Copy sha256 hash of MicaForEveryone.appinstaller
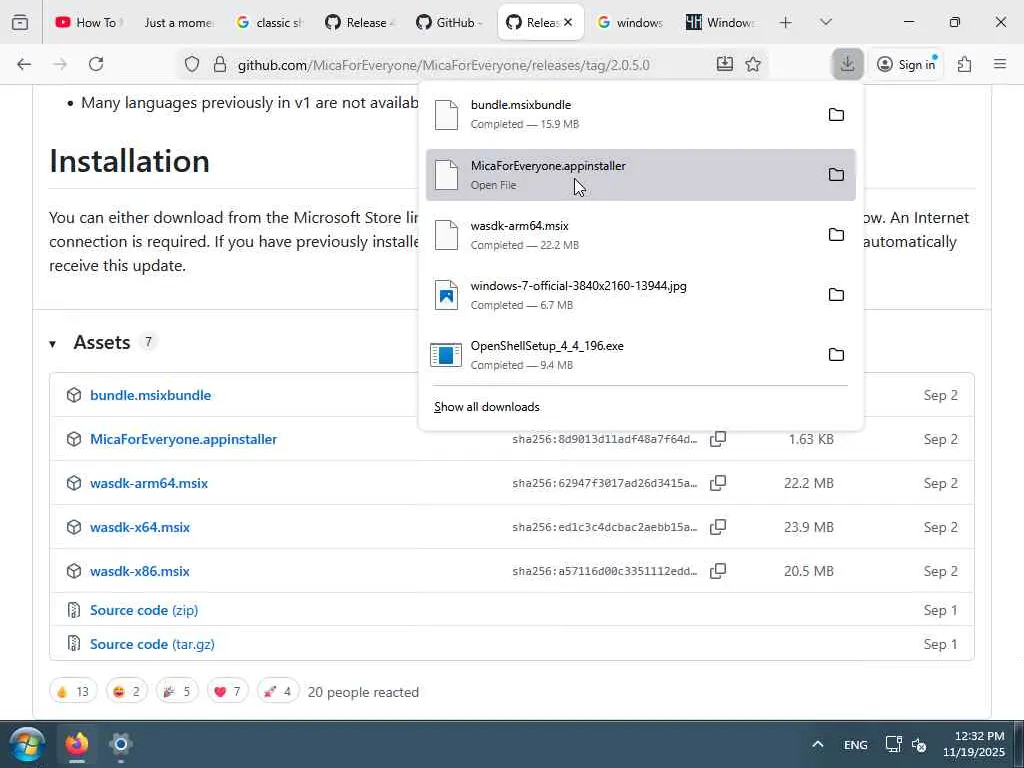Viewport: 1024px width, 768px height. (718, 439)
